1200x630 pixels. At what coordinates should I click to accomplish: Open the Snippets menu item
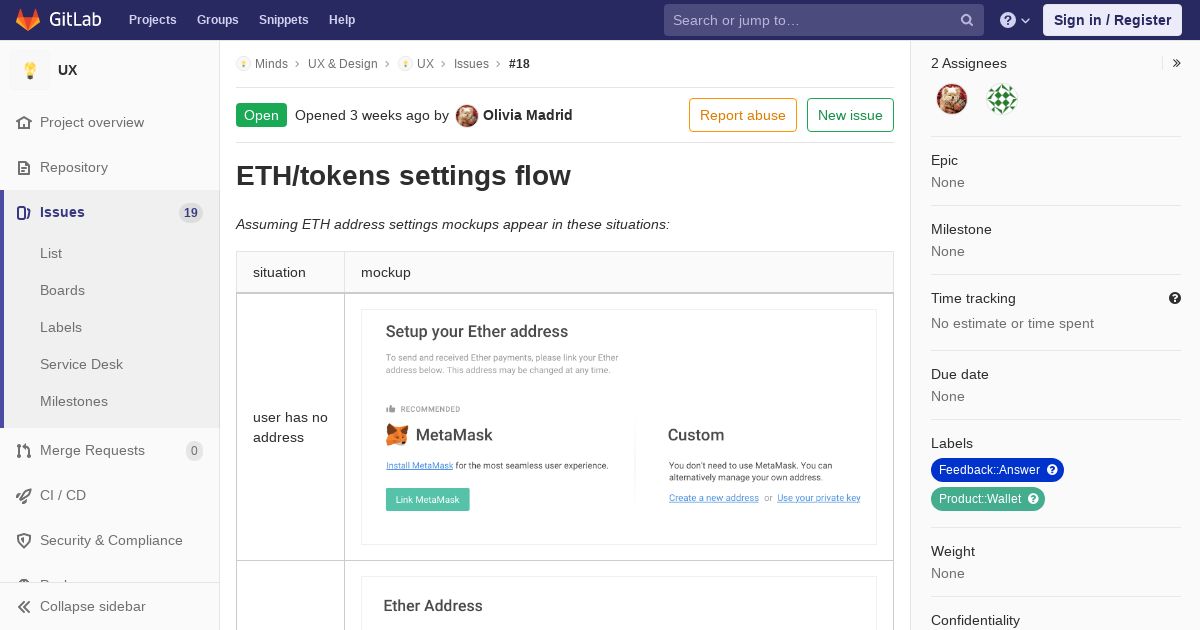284,20
